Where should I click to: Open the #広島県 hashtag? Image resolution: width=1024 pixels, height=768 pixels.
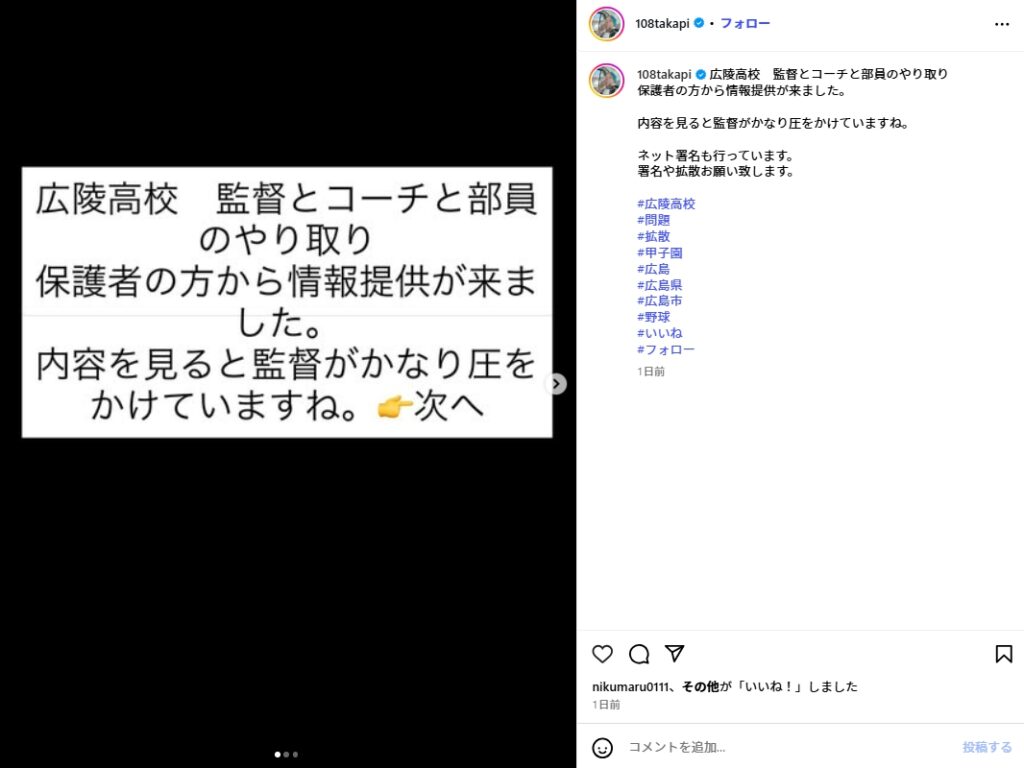coord(660,285)
